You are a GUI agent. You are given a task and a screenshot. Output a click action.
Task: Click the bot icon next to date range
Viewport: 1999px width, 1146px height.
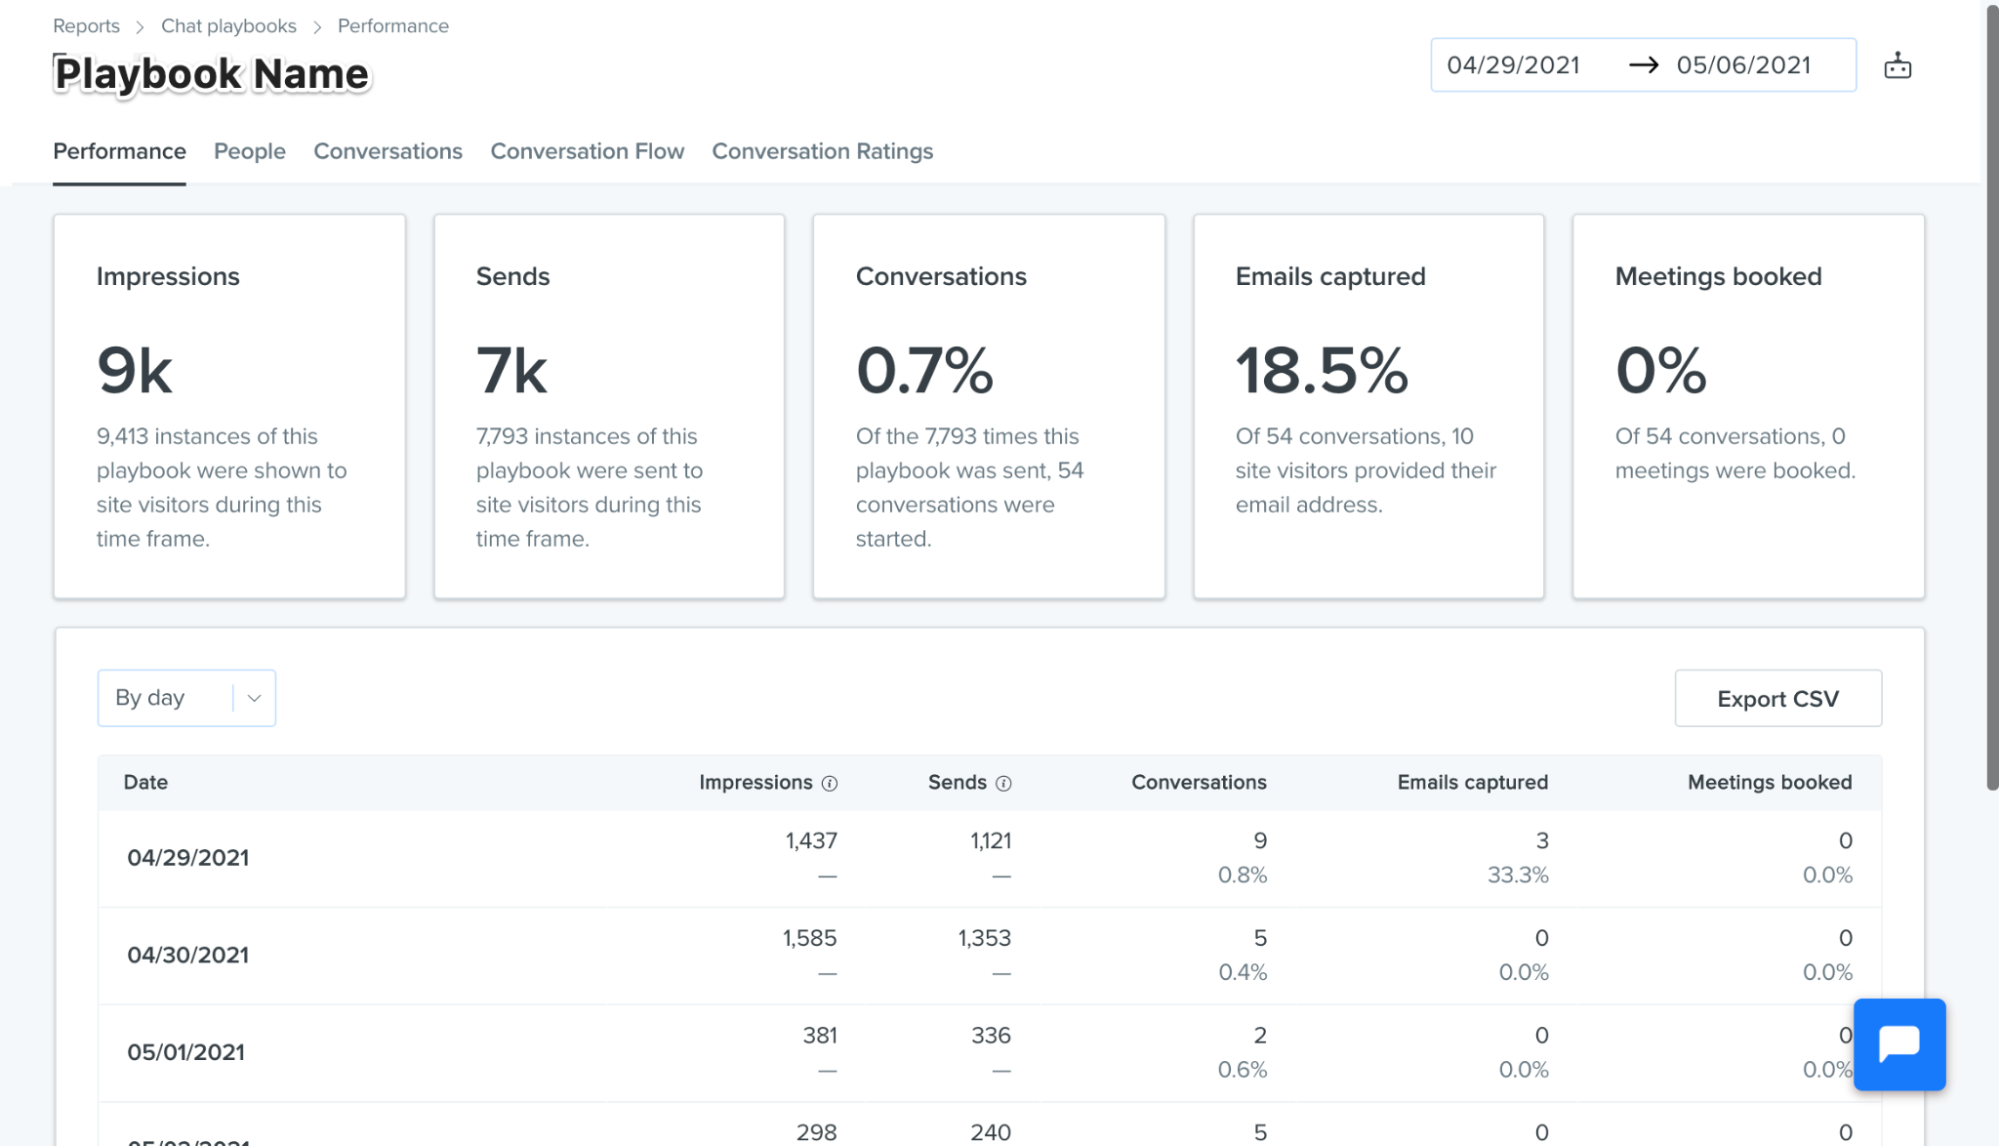tap(1897, 66)
